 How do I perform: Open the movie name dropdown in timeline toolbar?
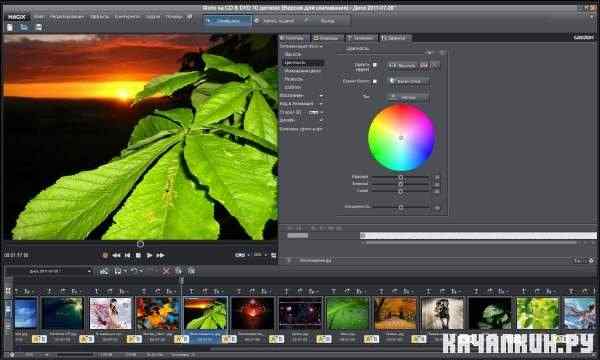coord(59,271)
